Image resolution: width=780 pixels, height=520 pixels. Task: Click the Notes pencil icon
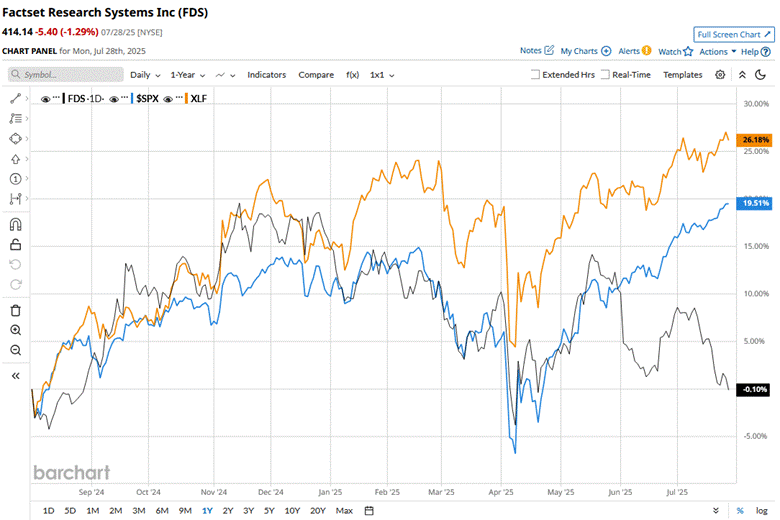point(549,50)
